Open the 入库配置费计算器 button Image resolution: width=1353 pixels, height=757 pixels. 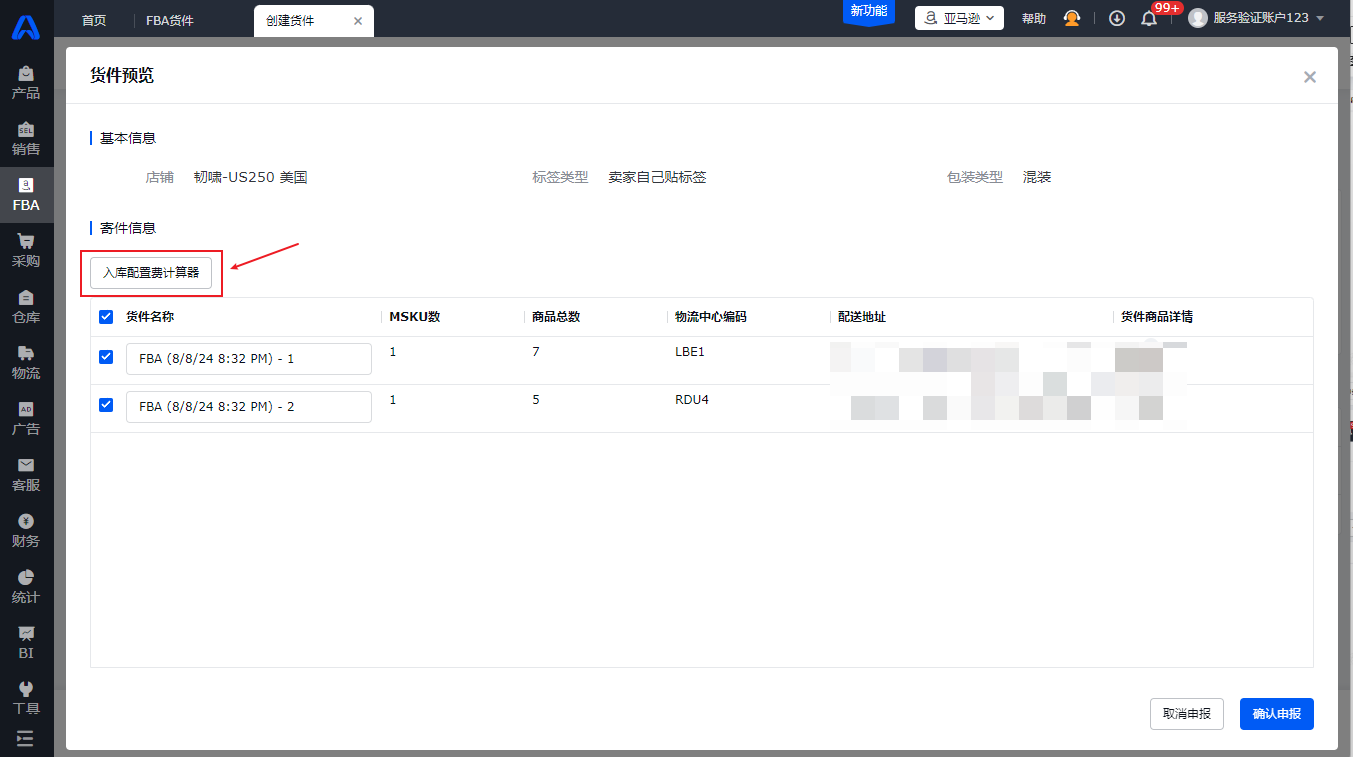151,273
